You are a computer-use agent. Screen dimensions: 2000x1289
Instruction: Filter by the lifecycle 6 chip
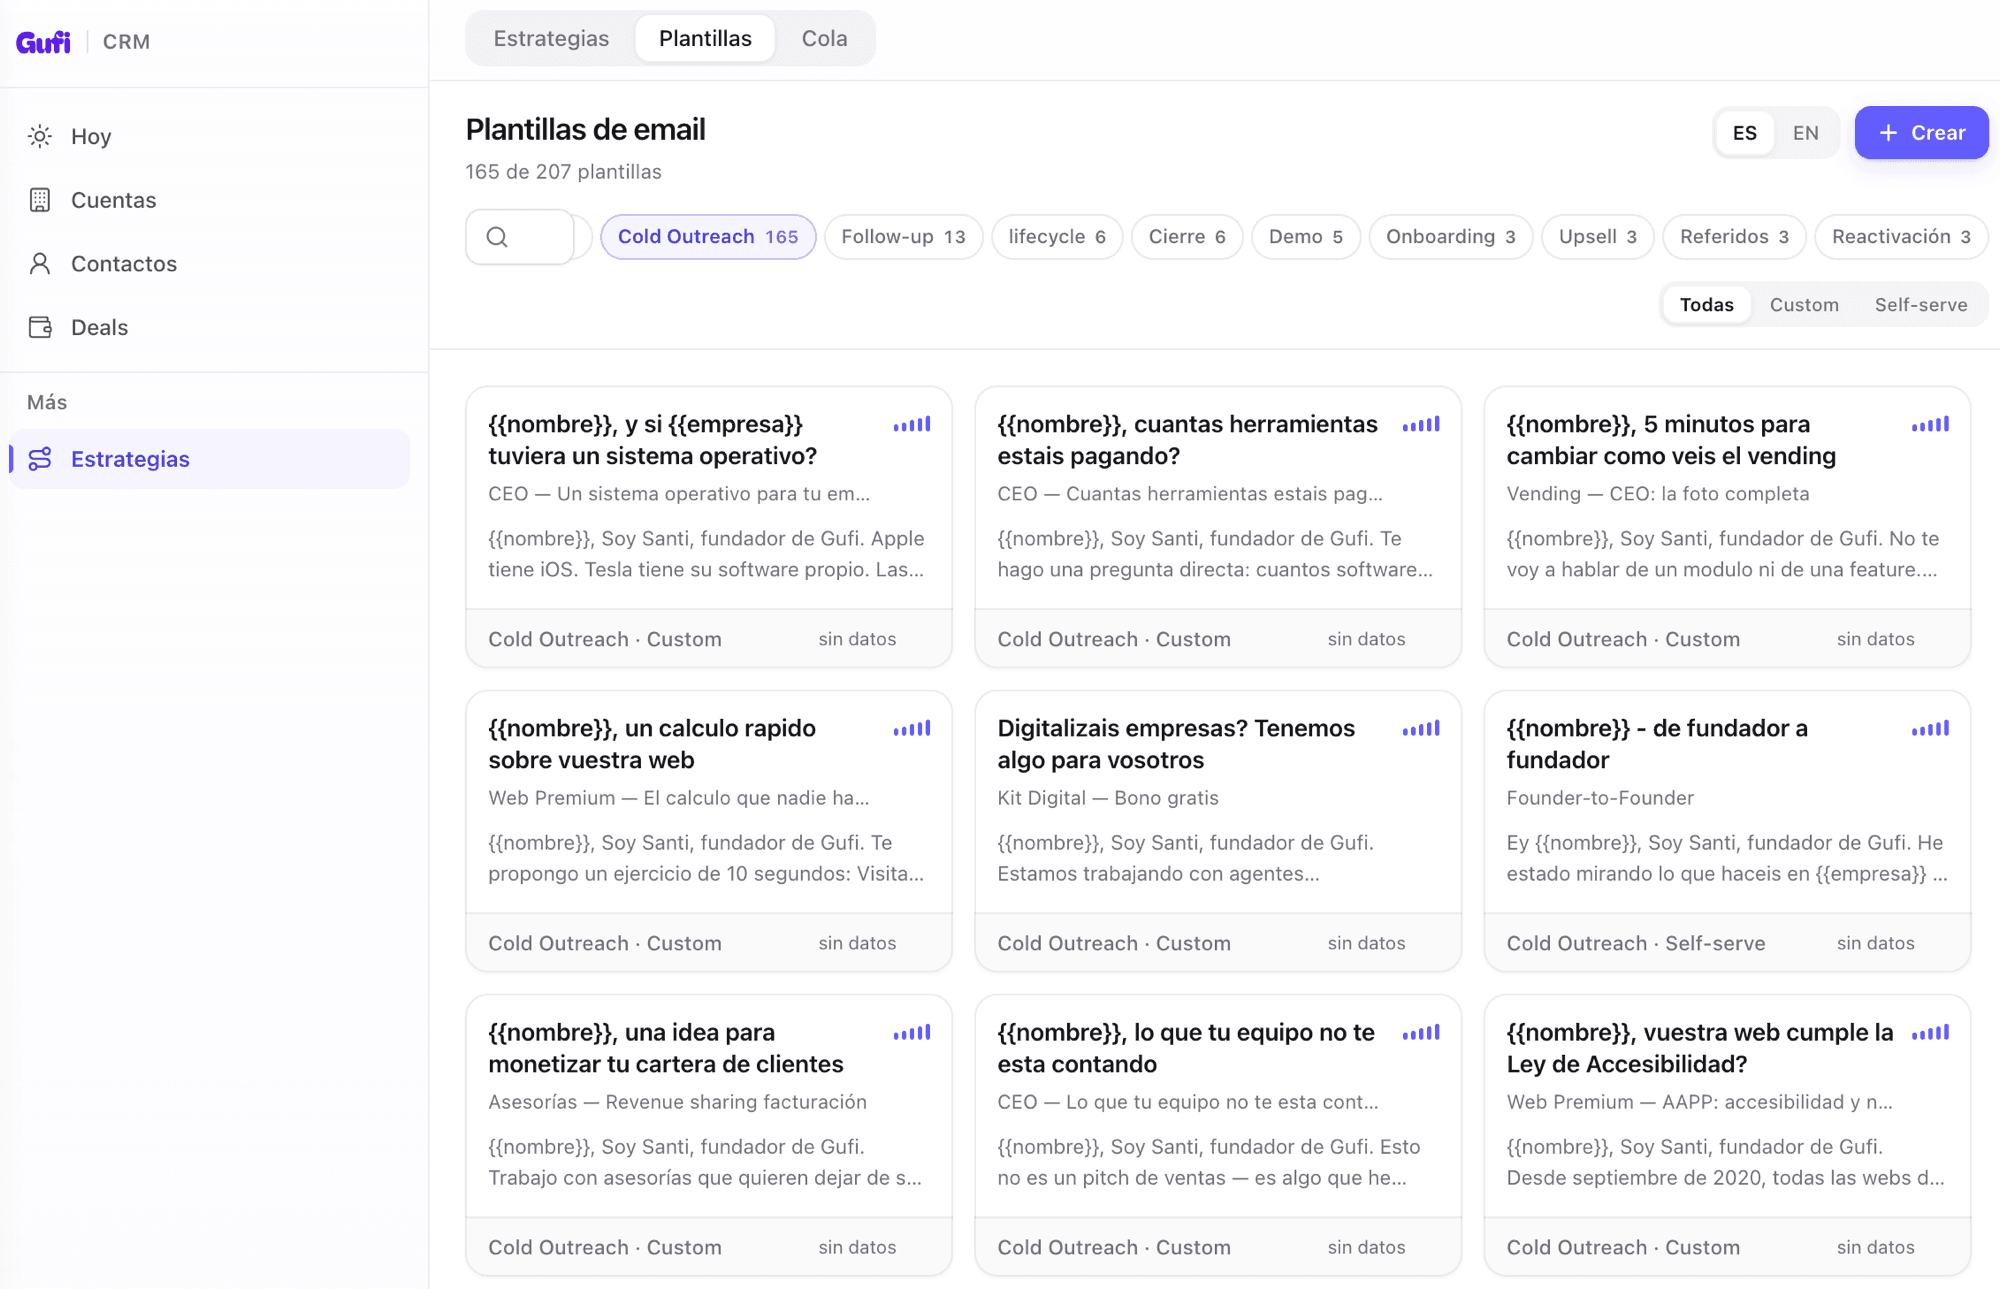pyautogui.click(x=1057, y=237)
